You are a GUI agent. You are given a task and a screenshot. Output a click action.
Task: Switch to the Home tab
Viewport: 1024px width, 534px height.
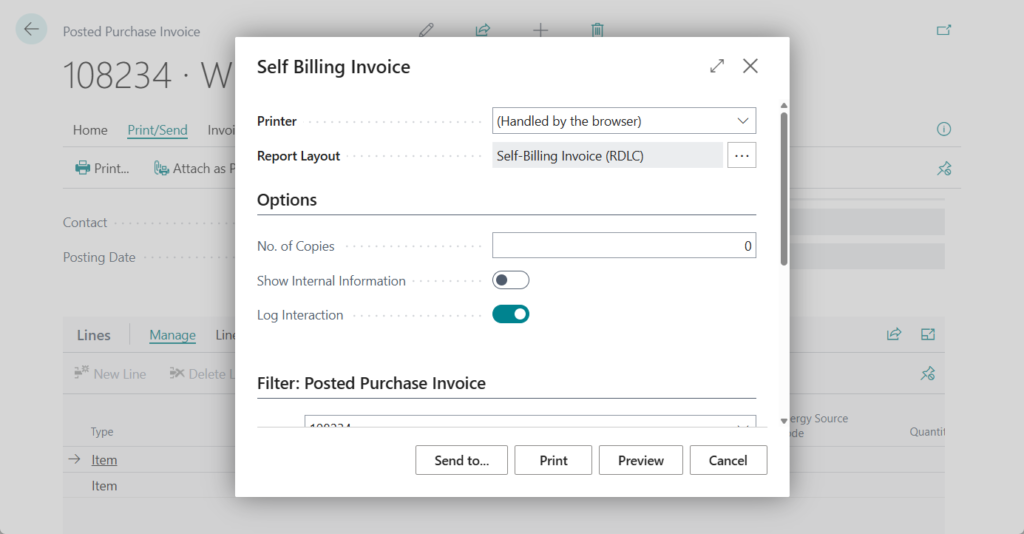(90, 130)
